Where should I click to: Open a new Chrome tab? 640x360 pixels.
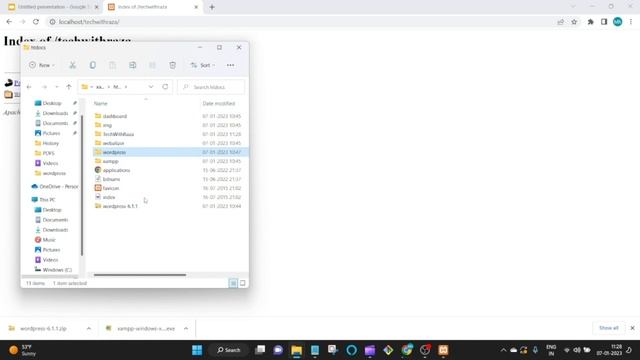(x=212, y=7)
